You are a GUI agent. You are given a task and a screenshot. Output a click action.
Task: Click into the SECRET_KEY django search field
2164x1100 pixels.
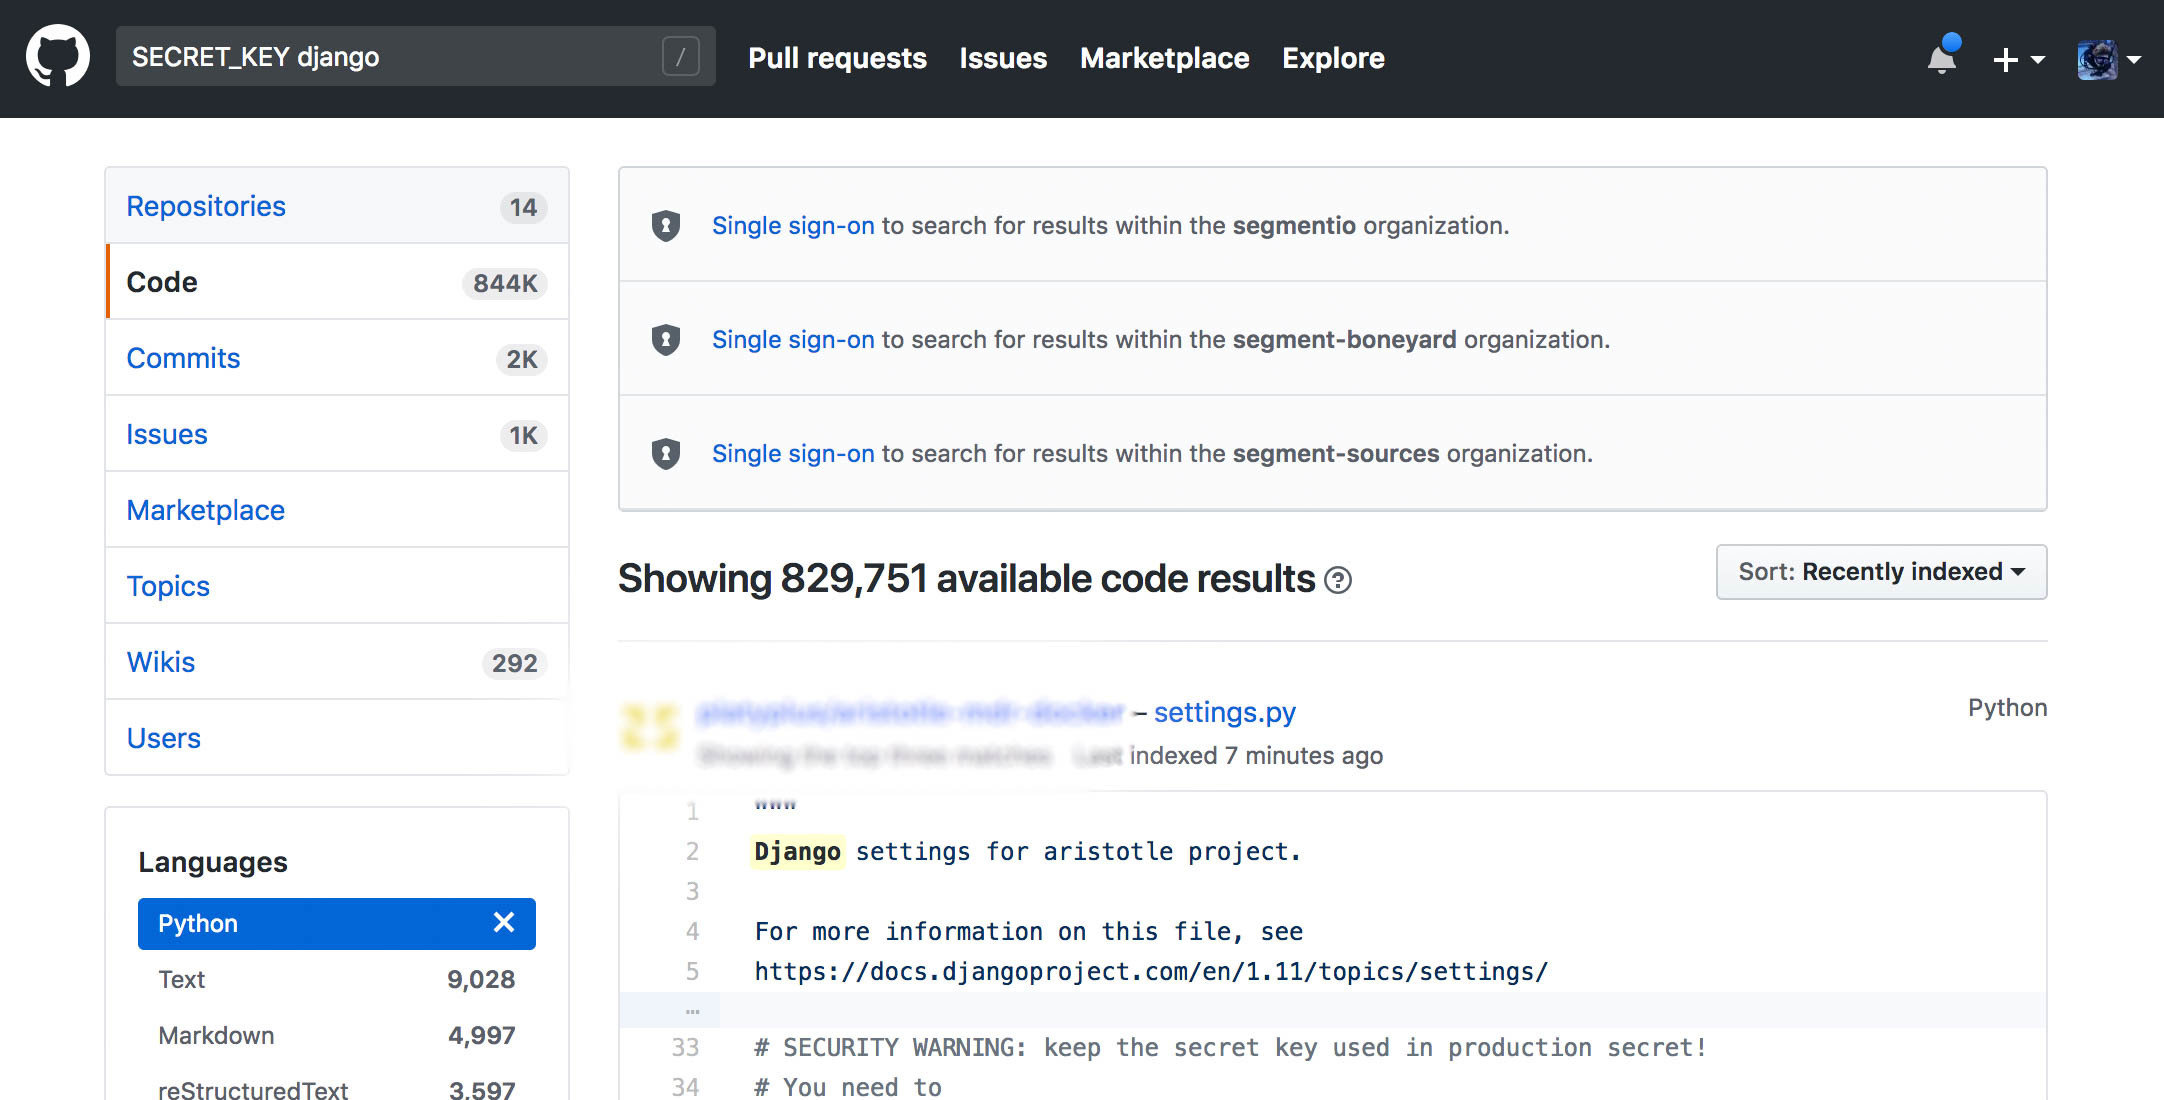(x=390, y=57)
